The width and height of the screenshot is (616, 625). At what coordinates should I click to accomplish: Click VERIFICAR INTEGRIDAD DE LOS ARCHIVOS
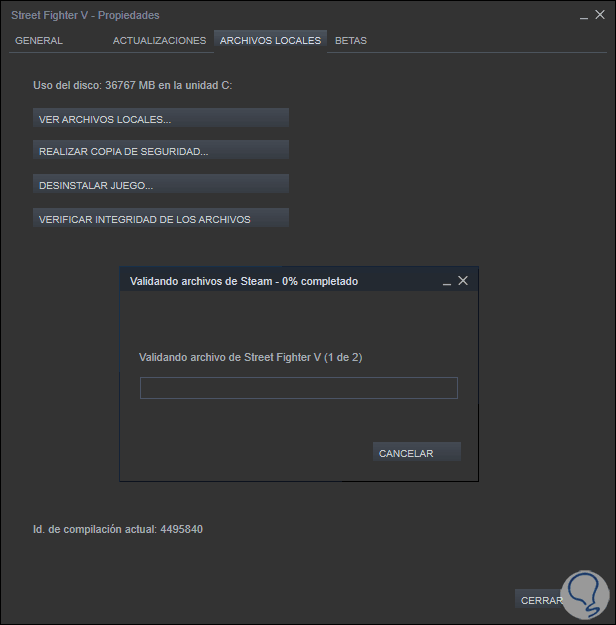pyautogui.click(x=161, y=218)
